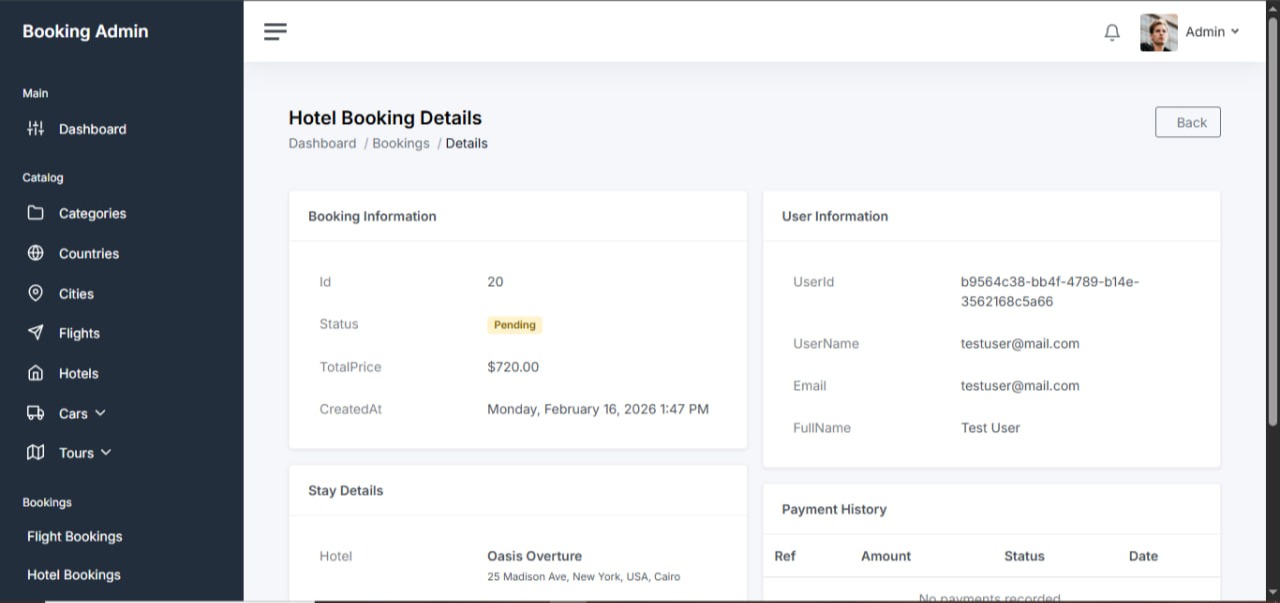The height and width of the screenshot is (603, 1280).
Task: Expand the Cars submenu chevron
Action: pos(100,413)
